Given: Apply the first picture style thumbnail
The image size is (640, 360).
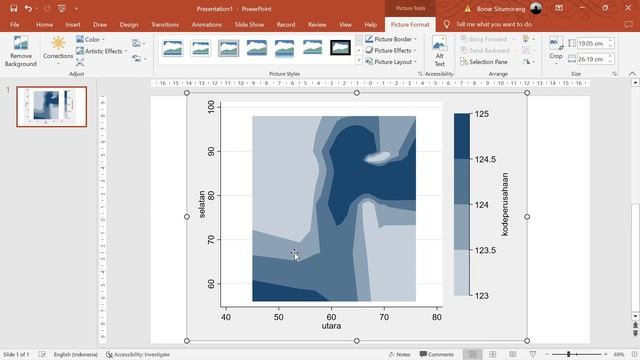Looking at the screenshot, I should [x=172, y=48].
